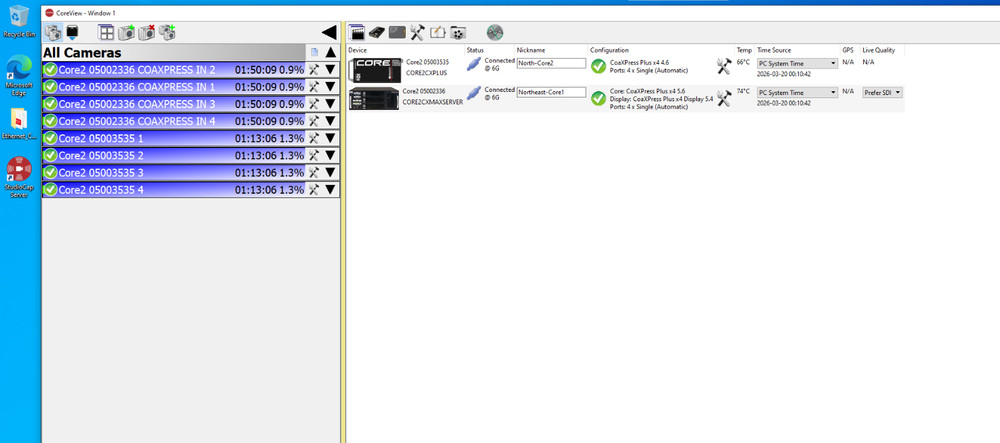Viewport: 1000px width, 443px height.
Task: Open configuration tools for North-Core2 device
Action: pyautogui.click(x=724, y=65)
